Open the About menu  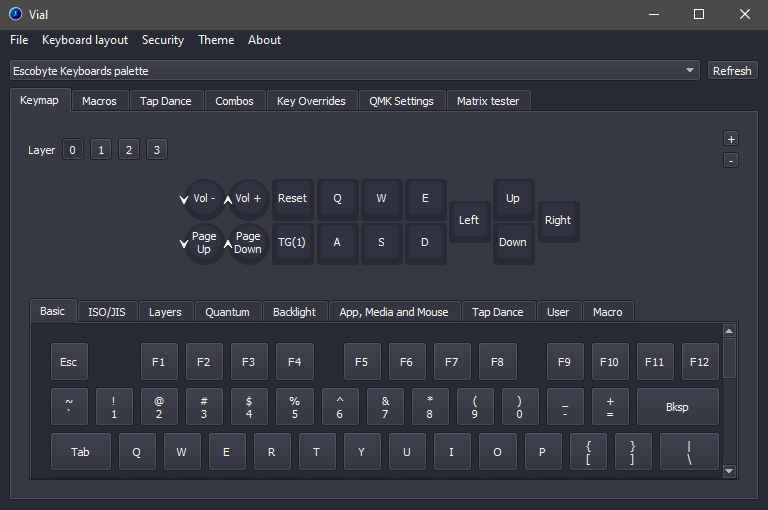click(x=264, y=40)
